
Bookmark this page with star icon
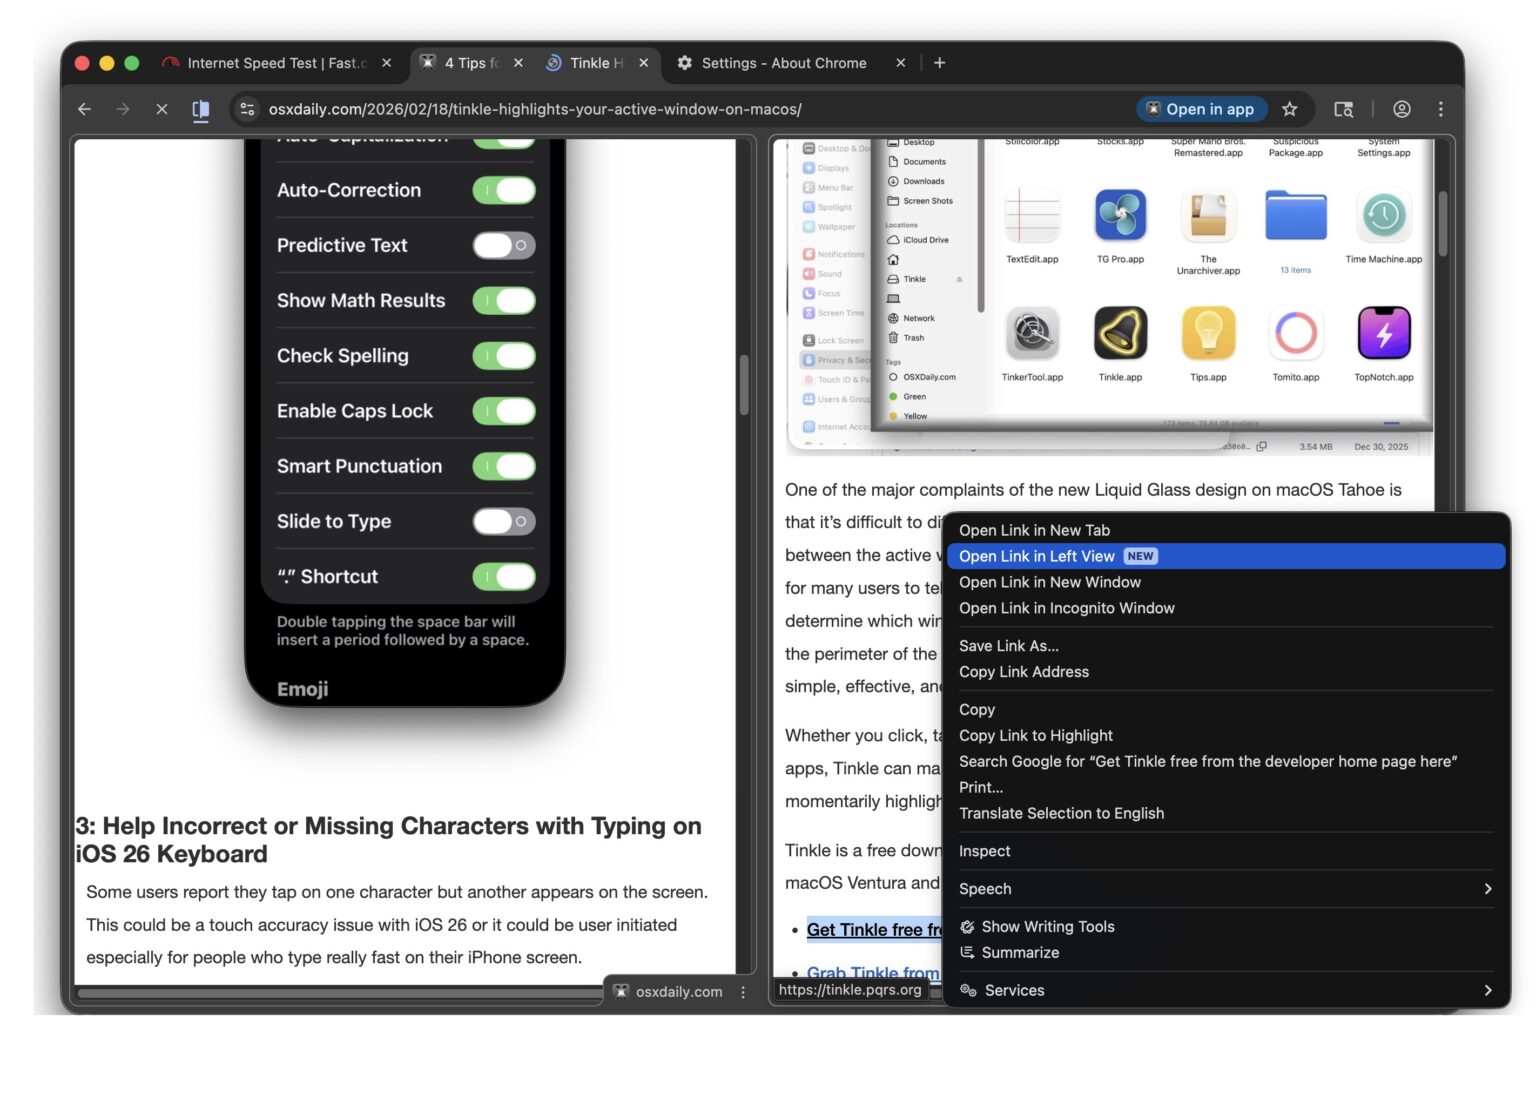click(x=1290, y=109)
